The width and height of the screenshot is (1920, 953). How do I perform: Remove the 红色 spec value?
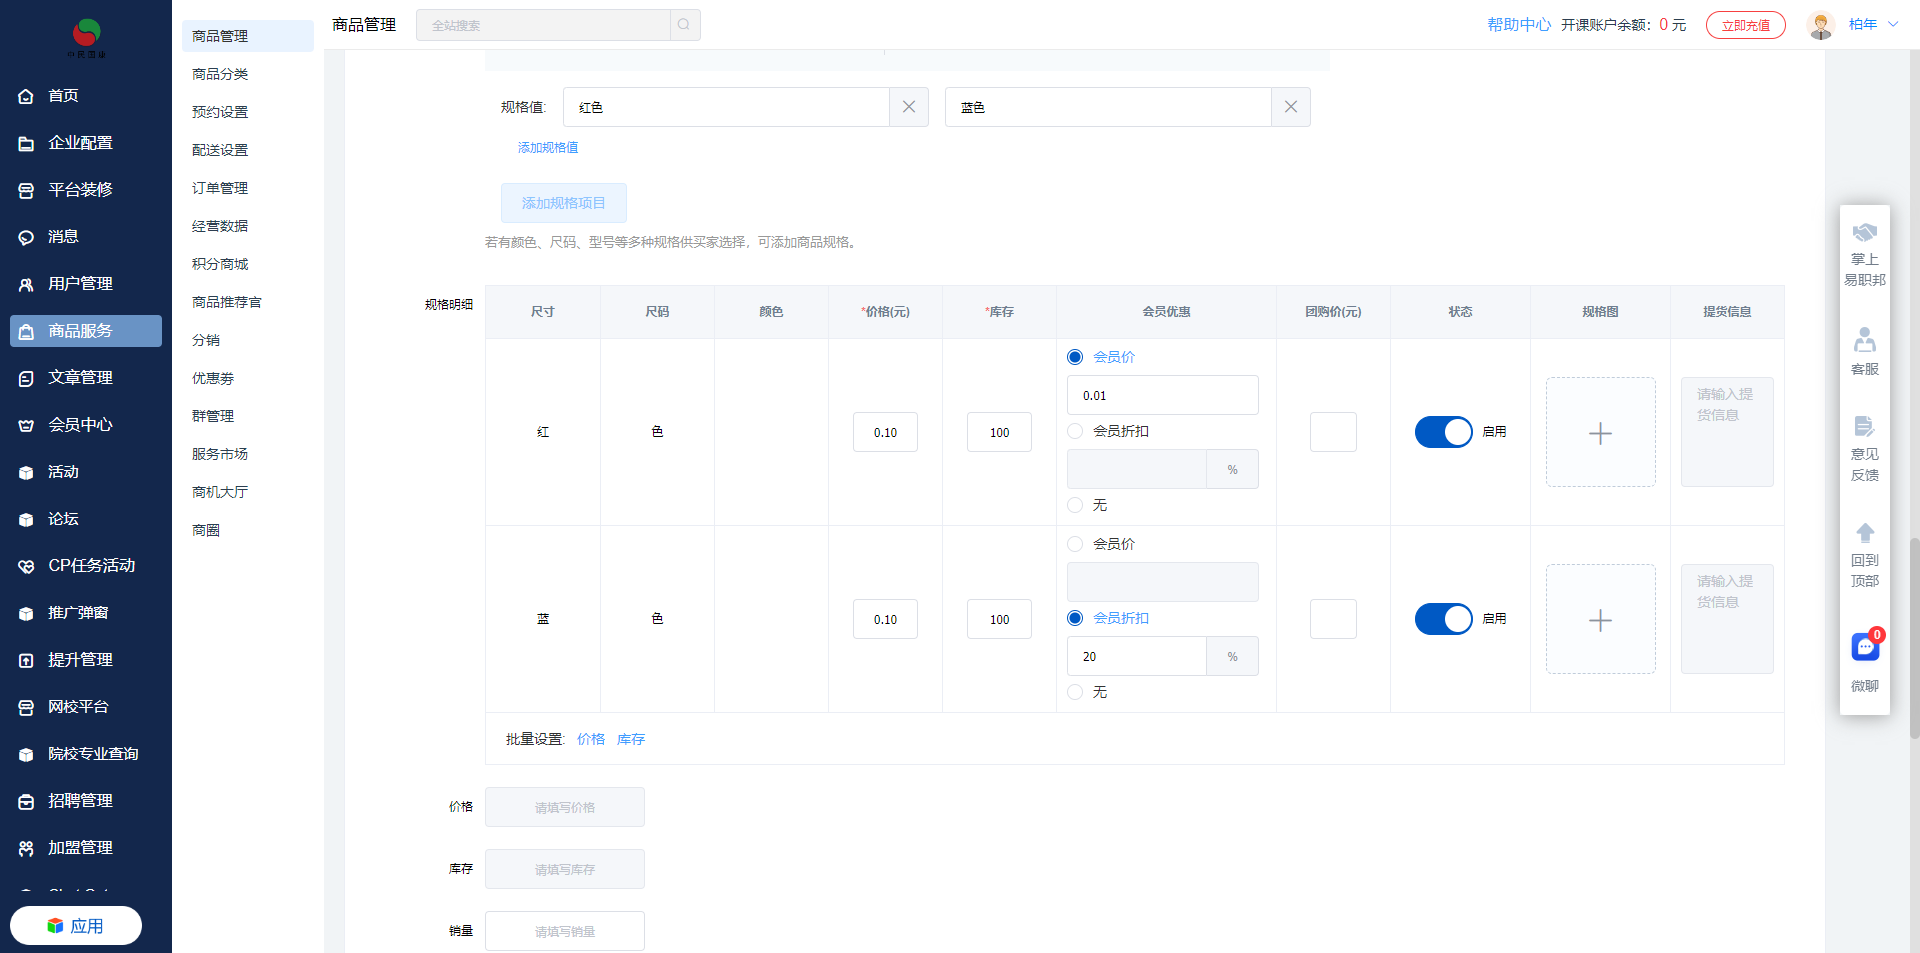(908, 107)
